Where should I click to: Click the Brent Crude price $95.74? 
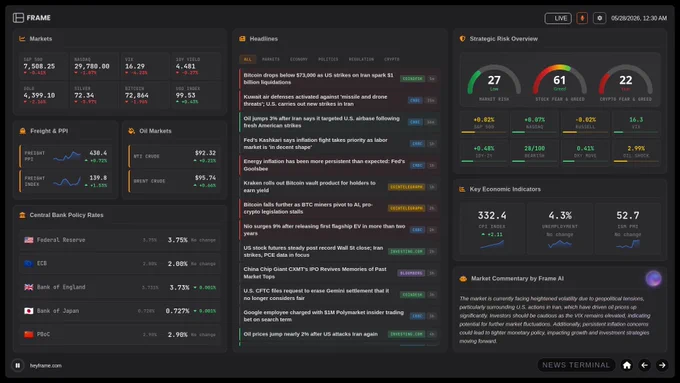click(x=205, y=178)
